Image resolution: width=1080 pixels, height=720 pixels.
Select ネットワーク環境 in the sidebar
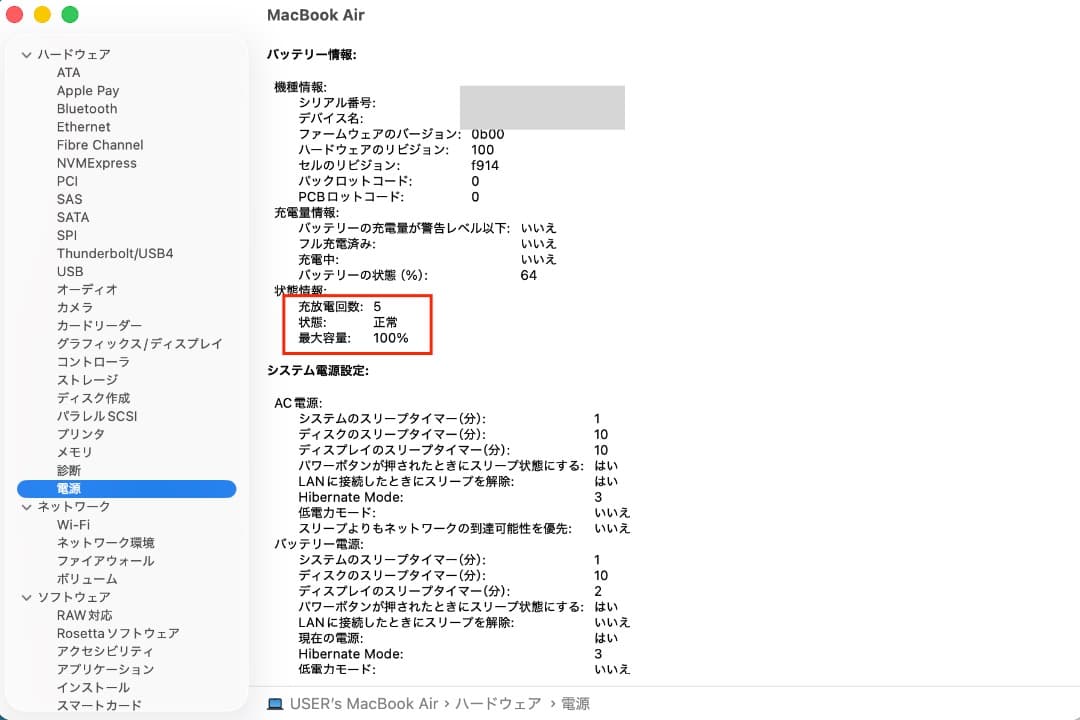tap(105, 543)
